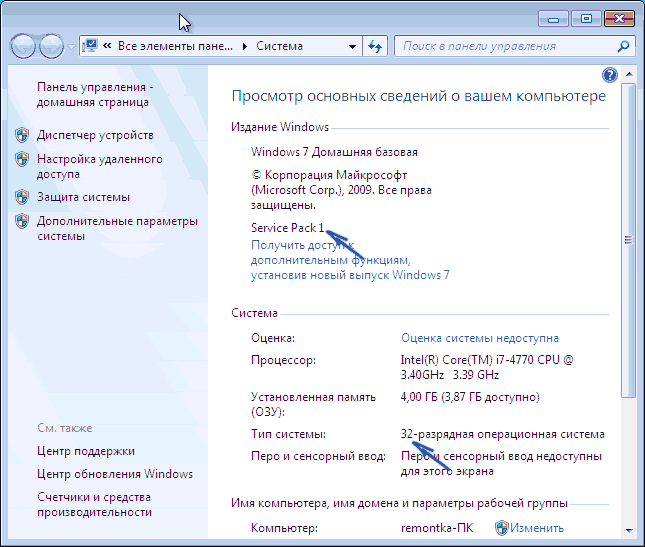Image resolution: width=645 pixels, height=547 pixels.
Task: Click the computer icon in address bar
Action: 90,46
